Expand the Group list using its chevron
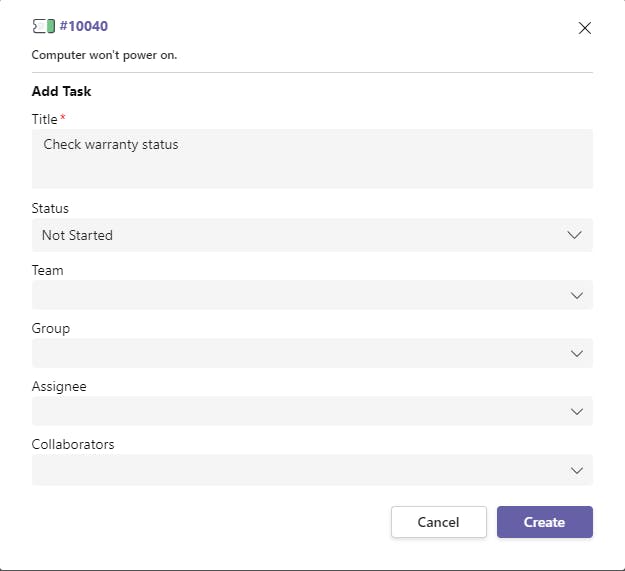The height and width of the screenshot is (571, 625). (575, 353)
